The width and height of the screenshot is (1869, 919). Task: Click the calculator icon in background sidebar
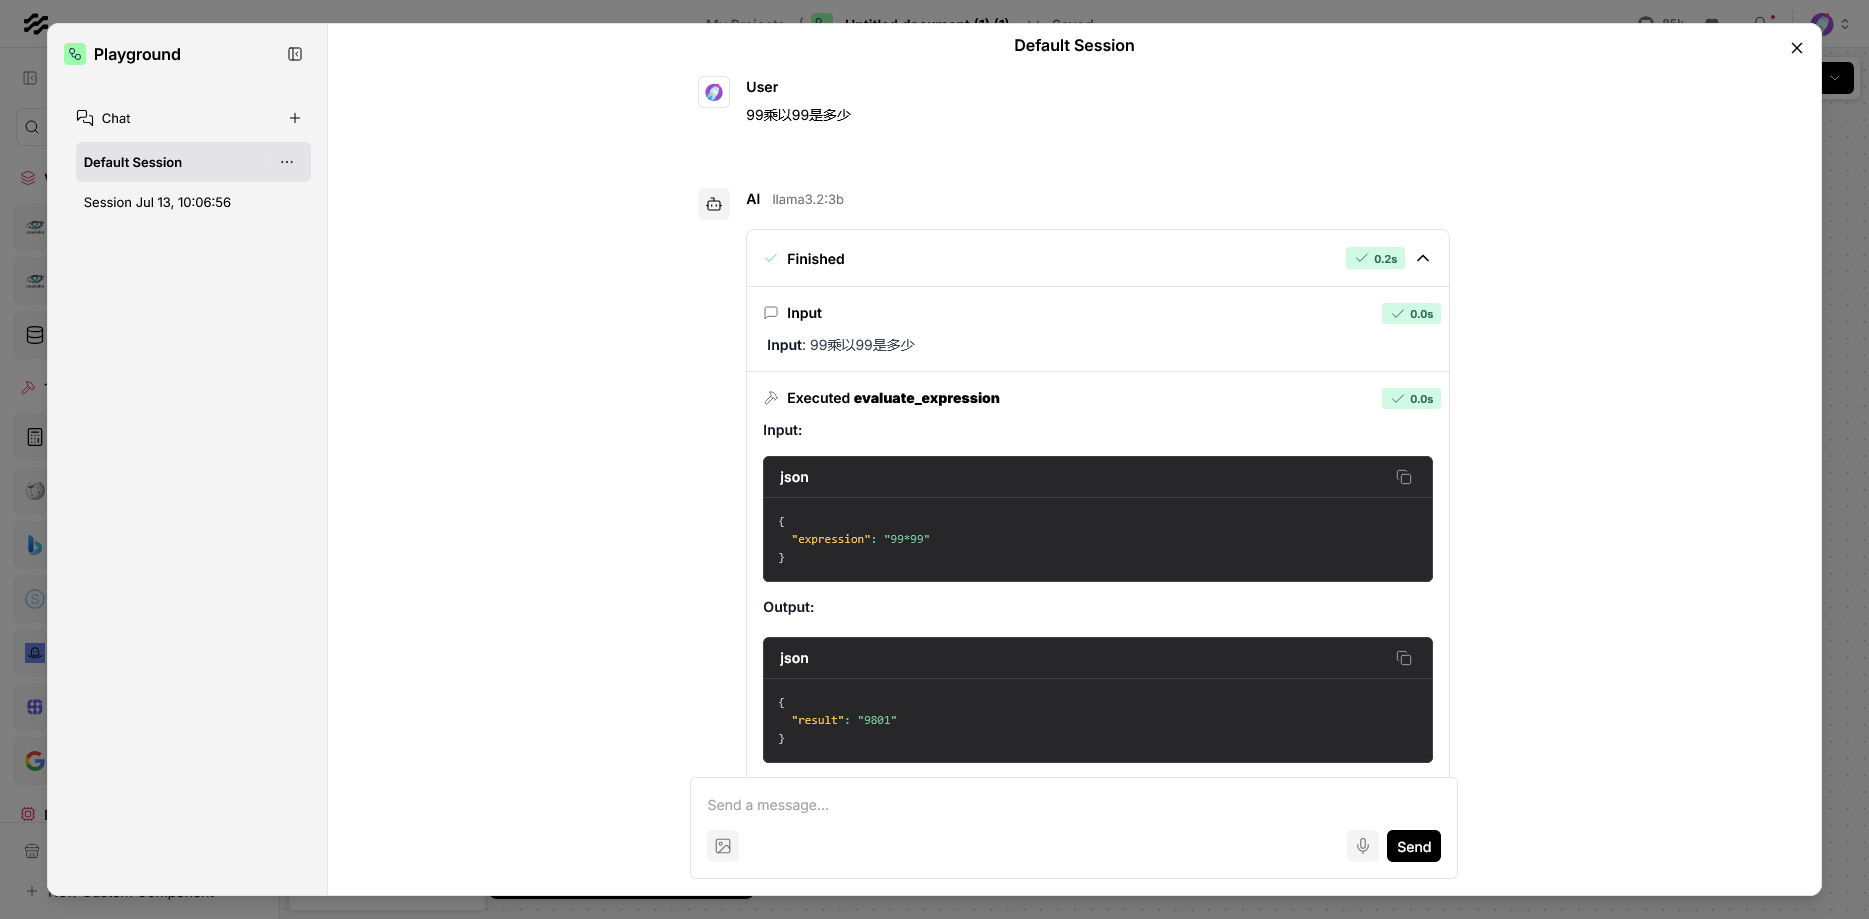coord(35,437)
